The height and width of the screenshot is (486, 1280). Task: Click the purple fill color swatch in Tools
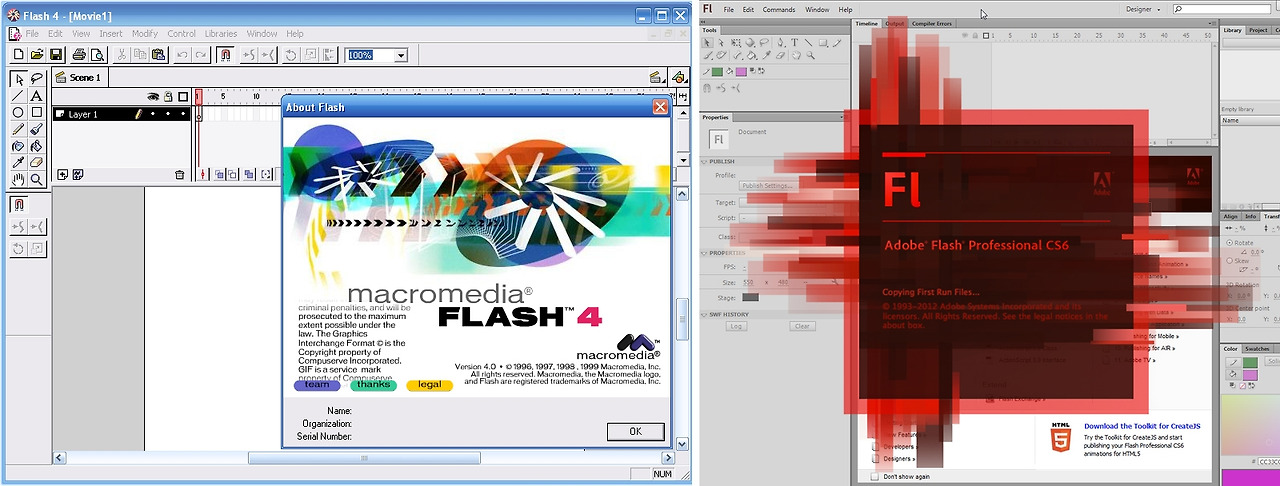coord(740,72)
